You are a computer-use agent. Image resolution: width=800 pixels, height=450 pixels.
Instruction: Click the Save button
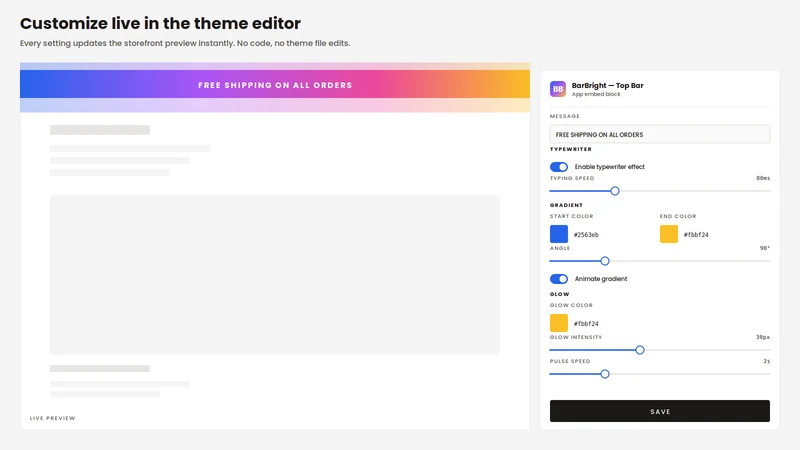pyautogui.click(x=660, y=411)
